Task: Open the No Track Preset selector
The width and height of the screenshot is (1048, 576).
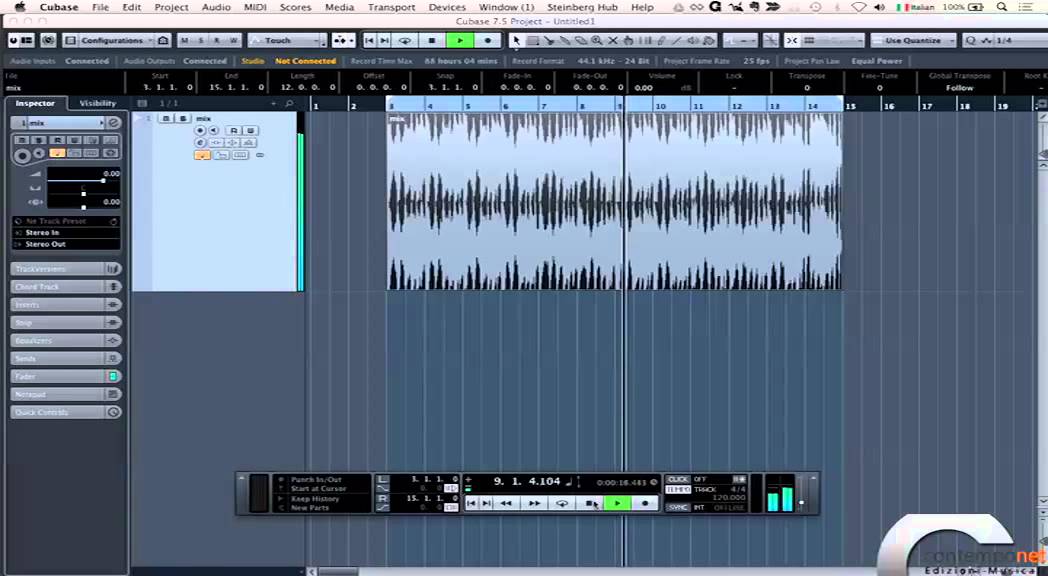Action: tap(66, 221)
